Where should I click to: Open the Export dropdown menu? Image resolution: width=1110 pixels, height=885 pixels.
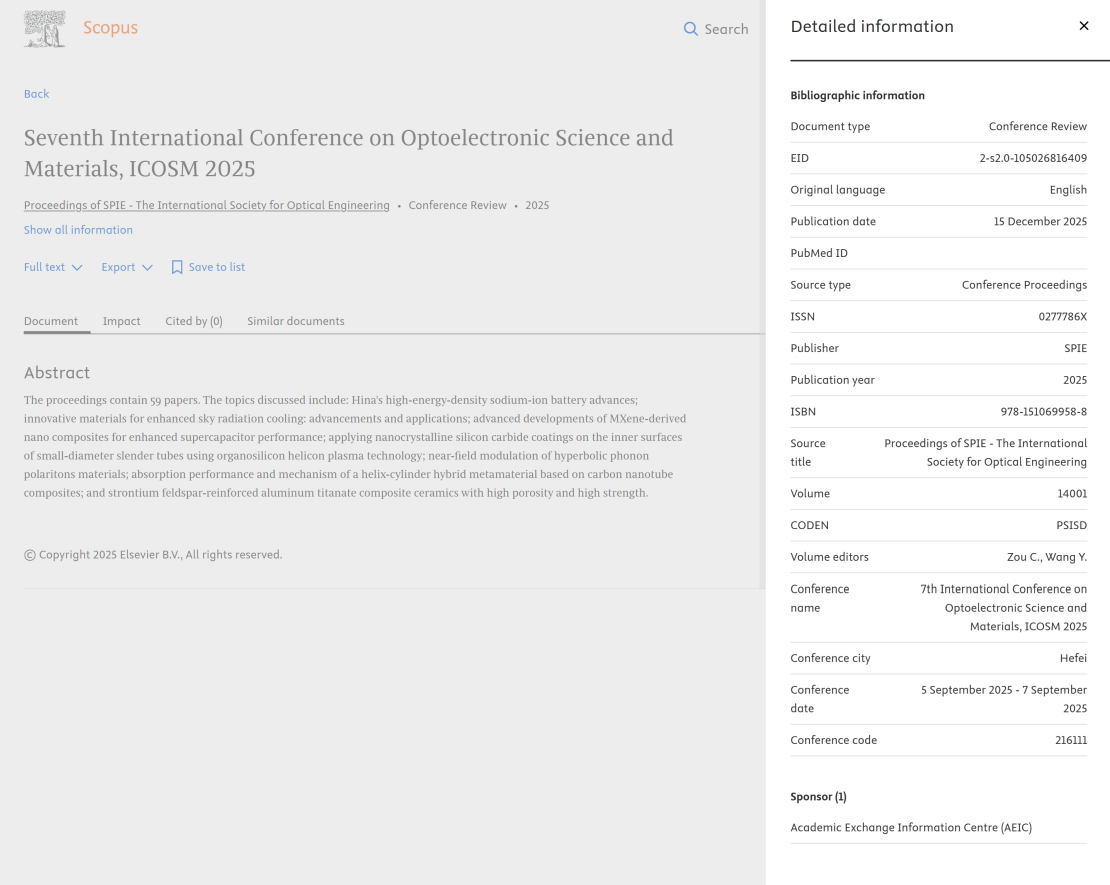pos(126,267)
